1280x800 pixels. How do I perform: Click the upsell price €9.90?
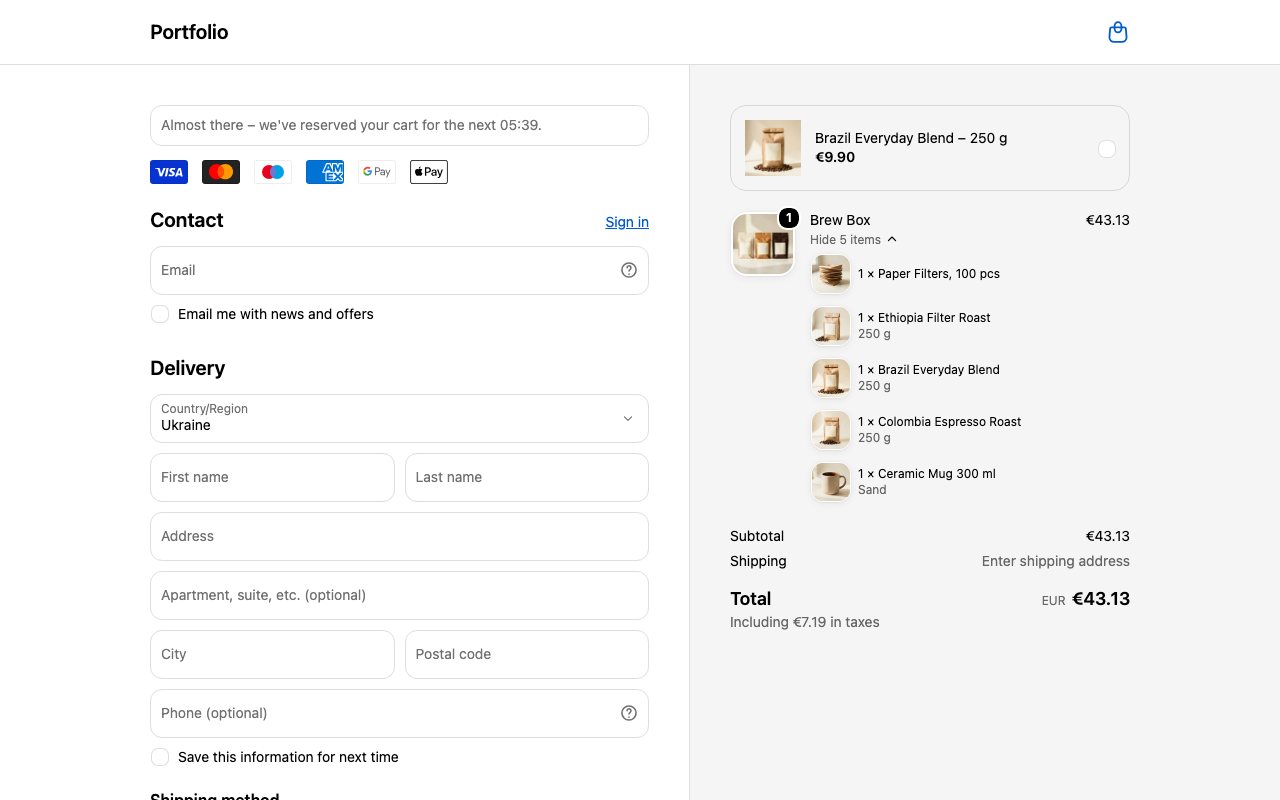point(835,157)
